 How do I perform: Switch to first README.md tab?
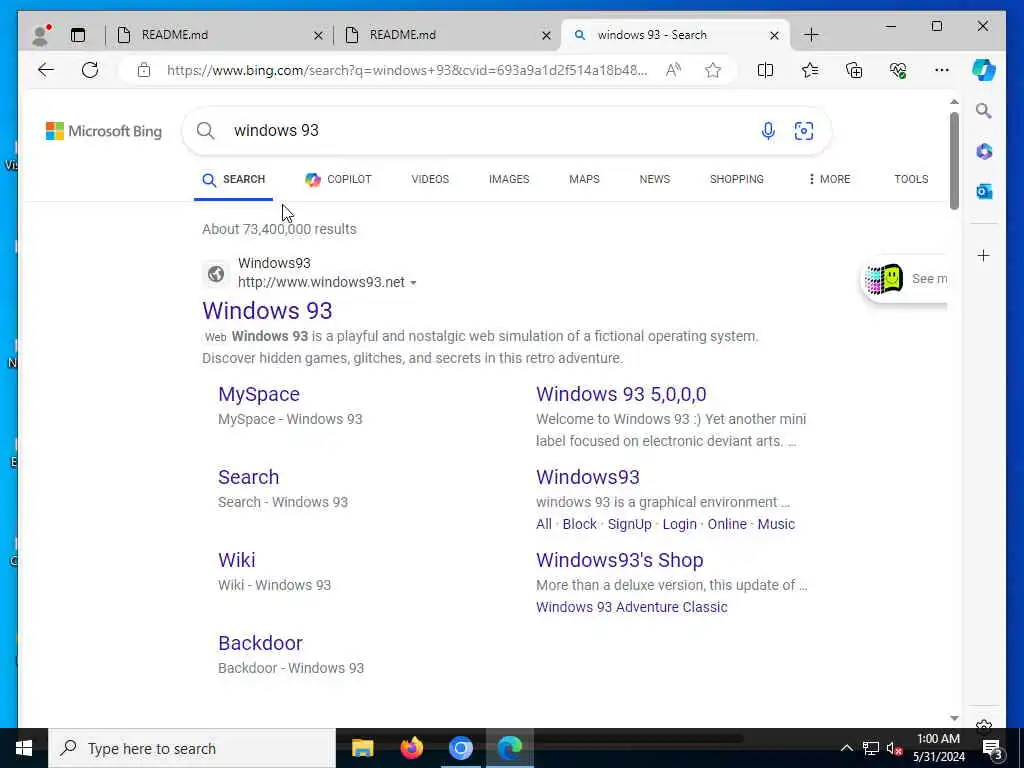click(x=219, y=35)
